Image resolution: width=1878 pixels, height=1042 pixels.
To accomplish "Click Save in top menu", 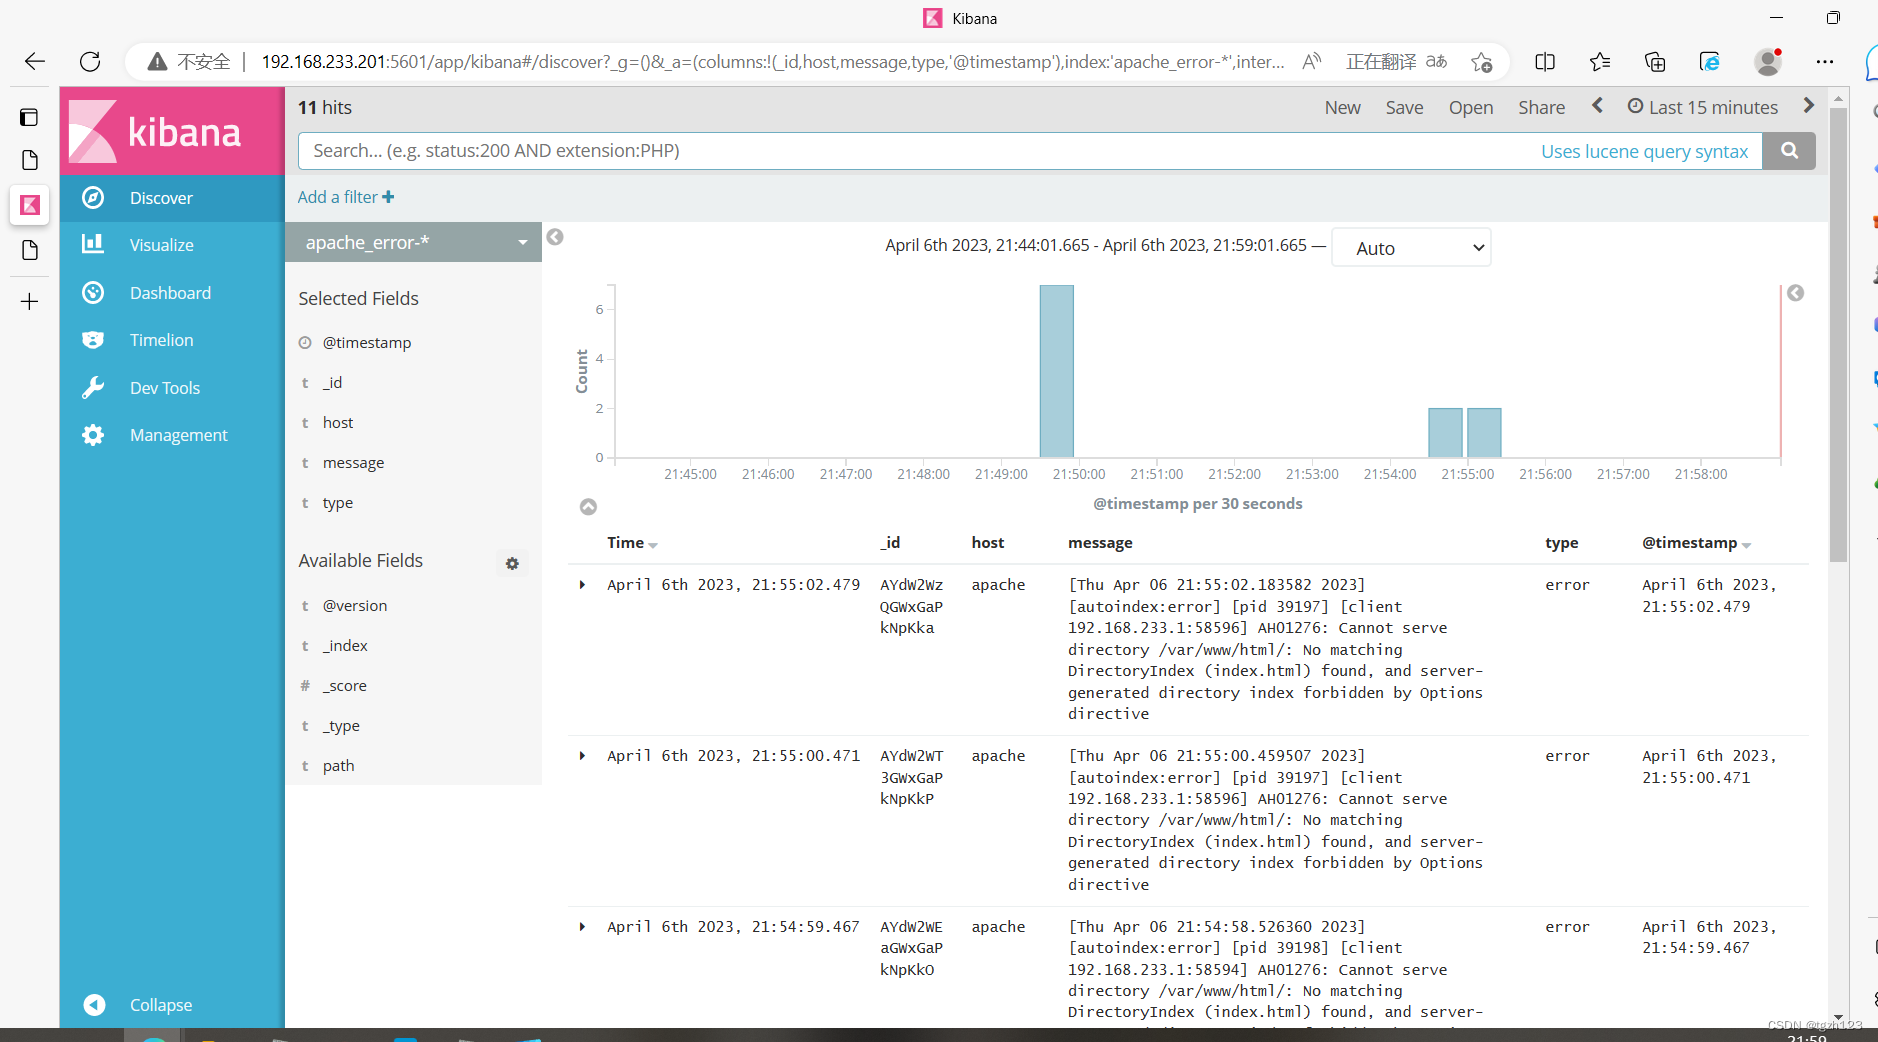I will tap(1404, 107).
